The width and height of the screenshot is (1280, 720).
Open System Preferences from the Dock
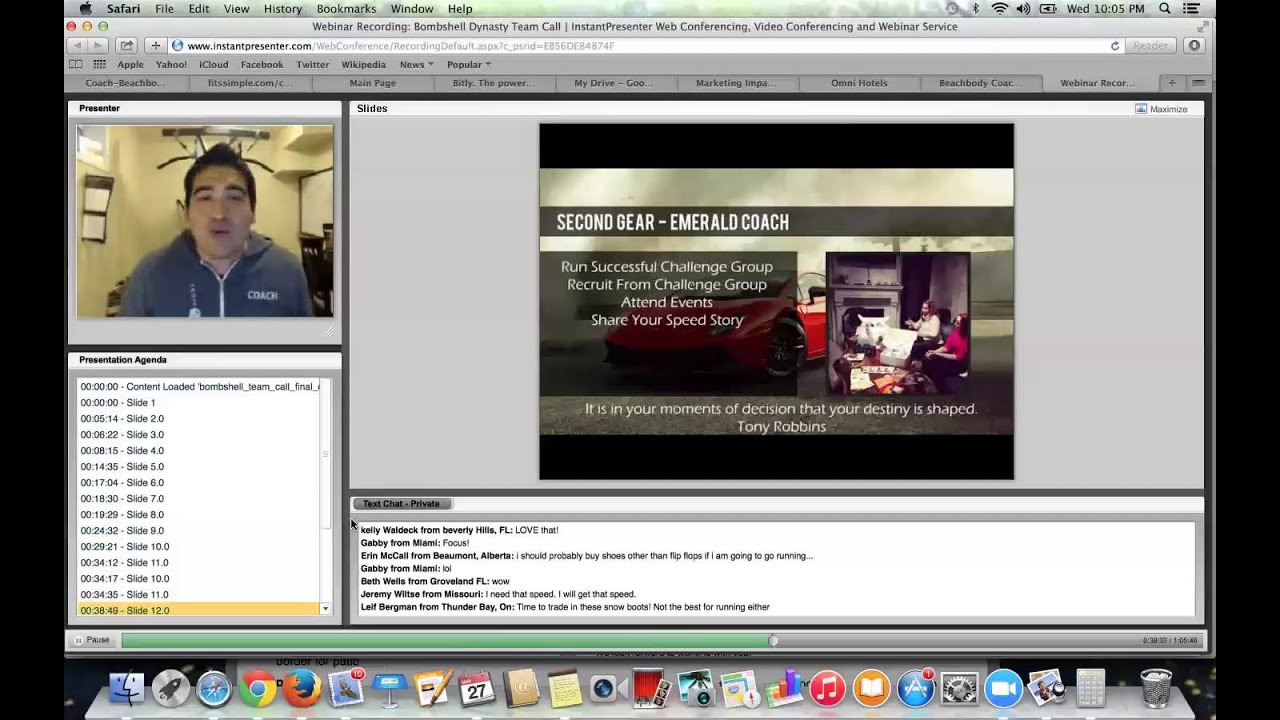(x=959, y=689)
